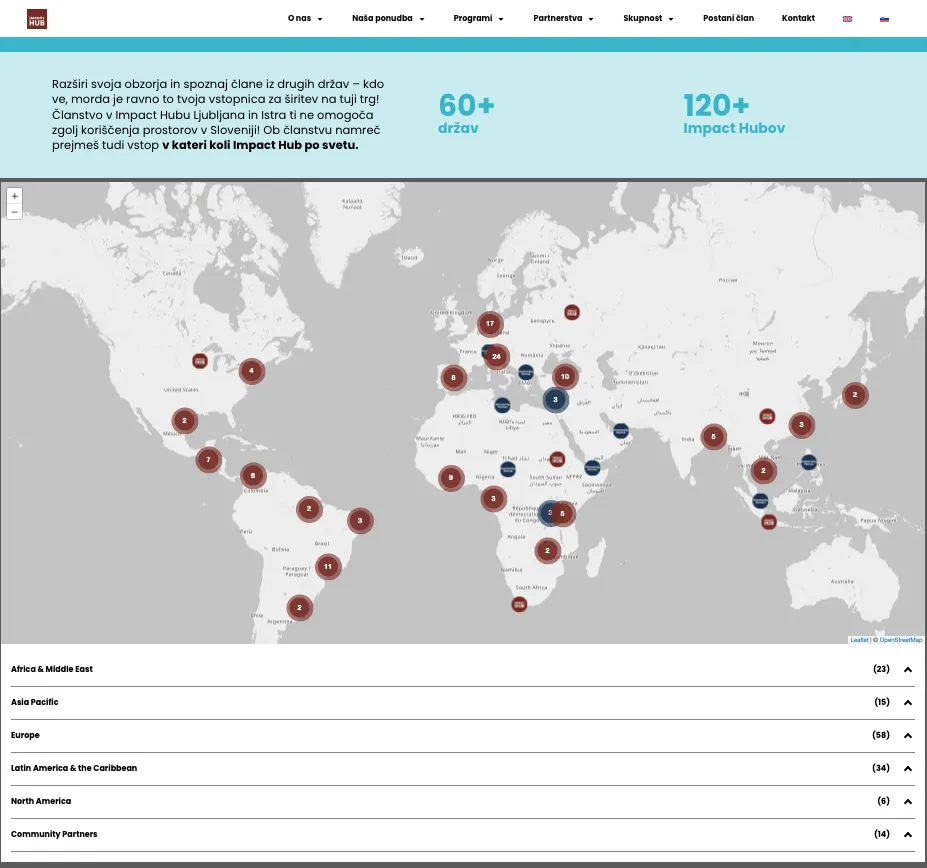927x868 pixels.
Task: Expand the Europe list chevron
Action: click(x=907, y=736)
